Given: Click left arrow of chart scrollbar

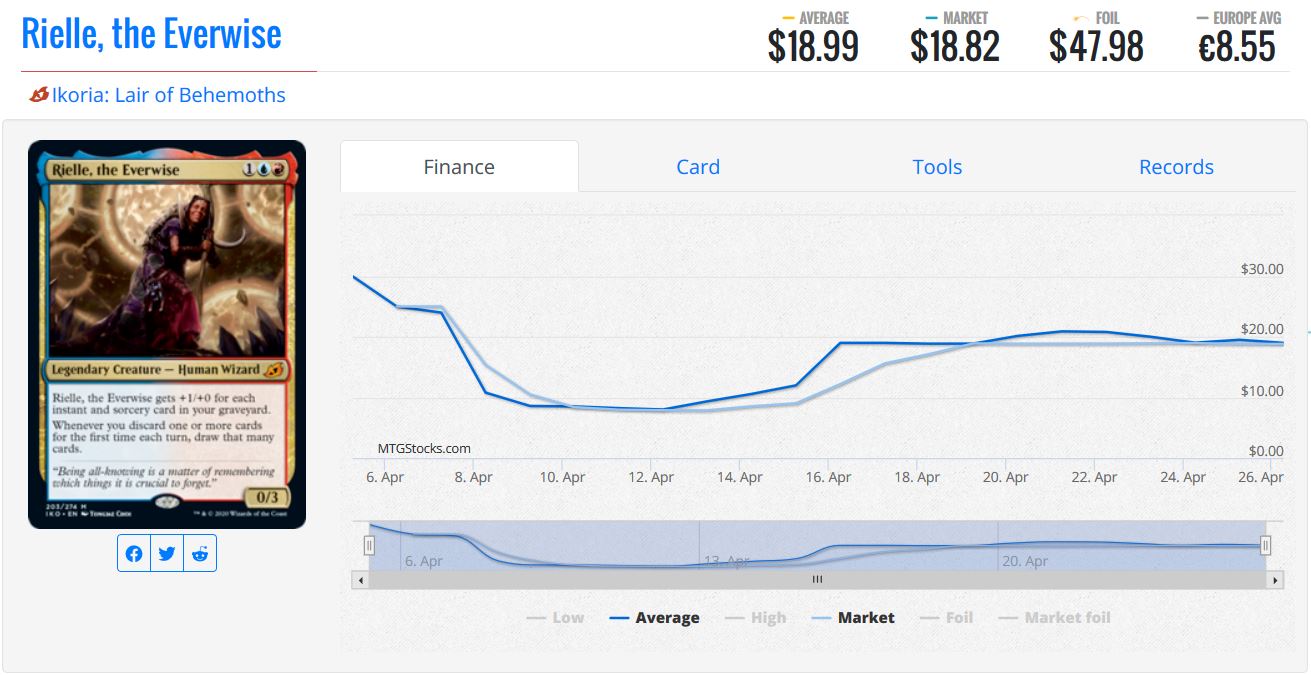Looking at the screenshot, I should click(360, 579).
